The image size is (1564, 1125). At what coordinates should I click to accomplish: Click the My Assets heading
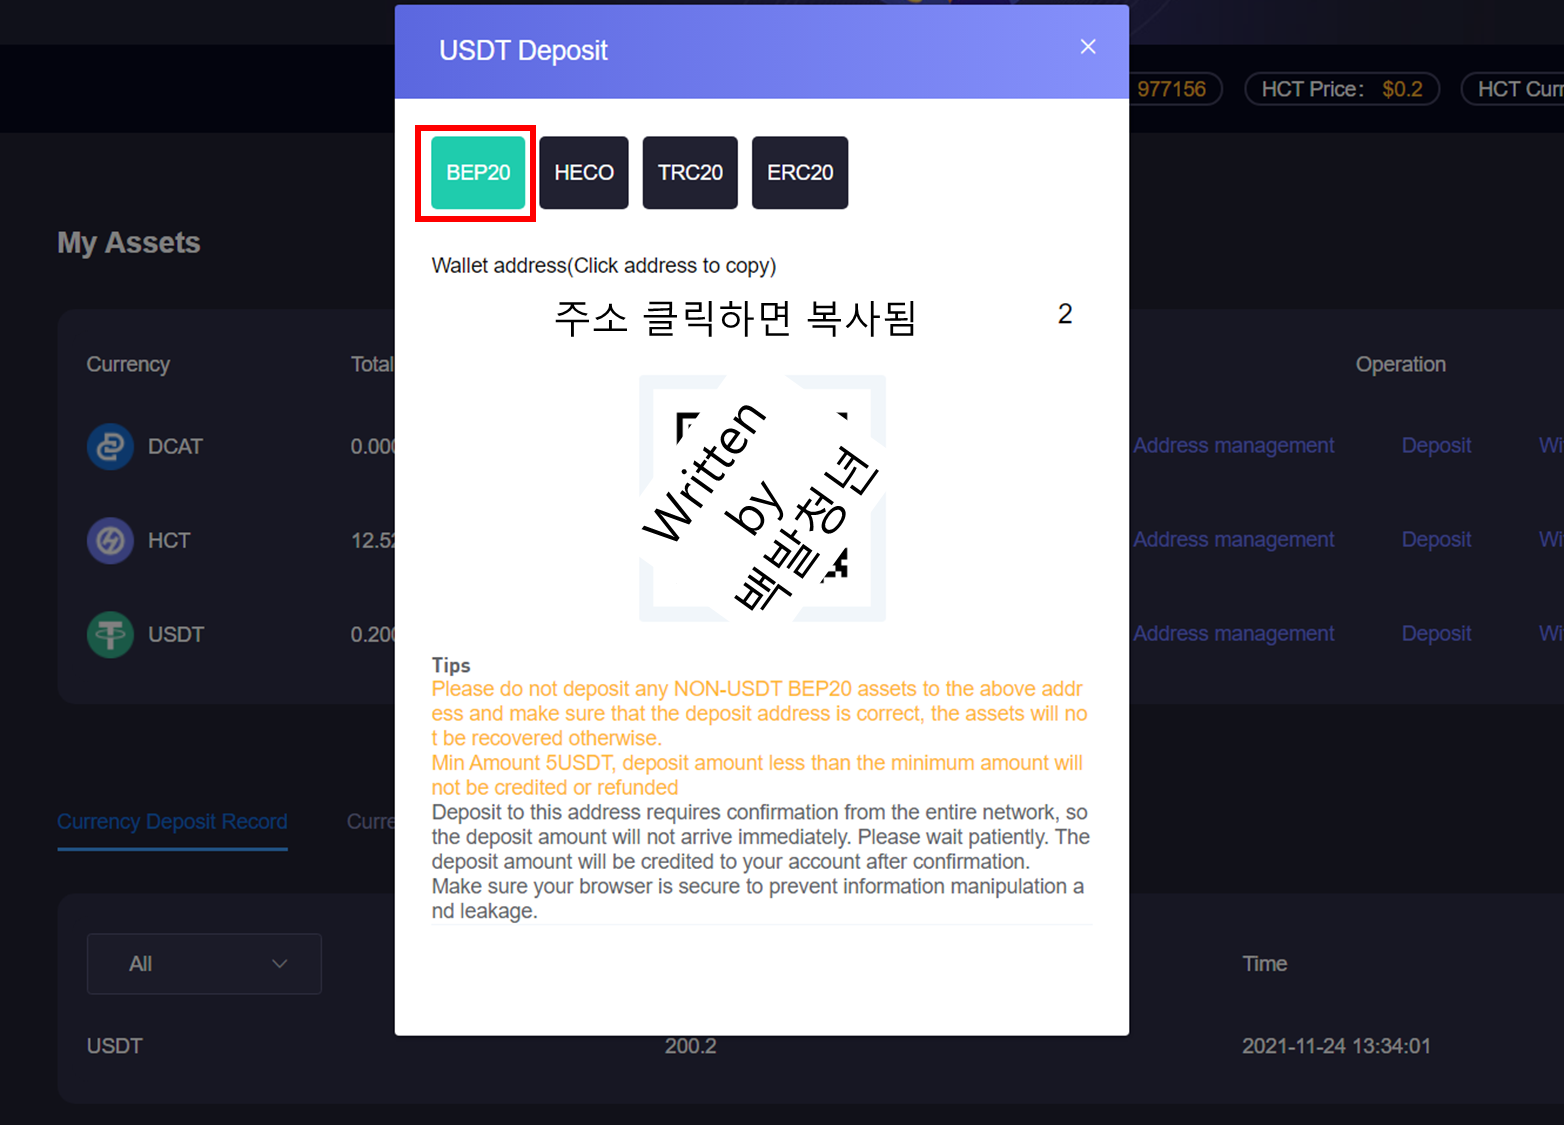click(x=128, y=243)
